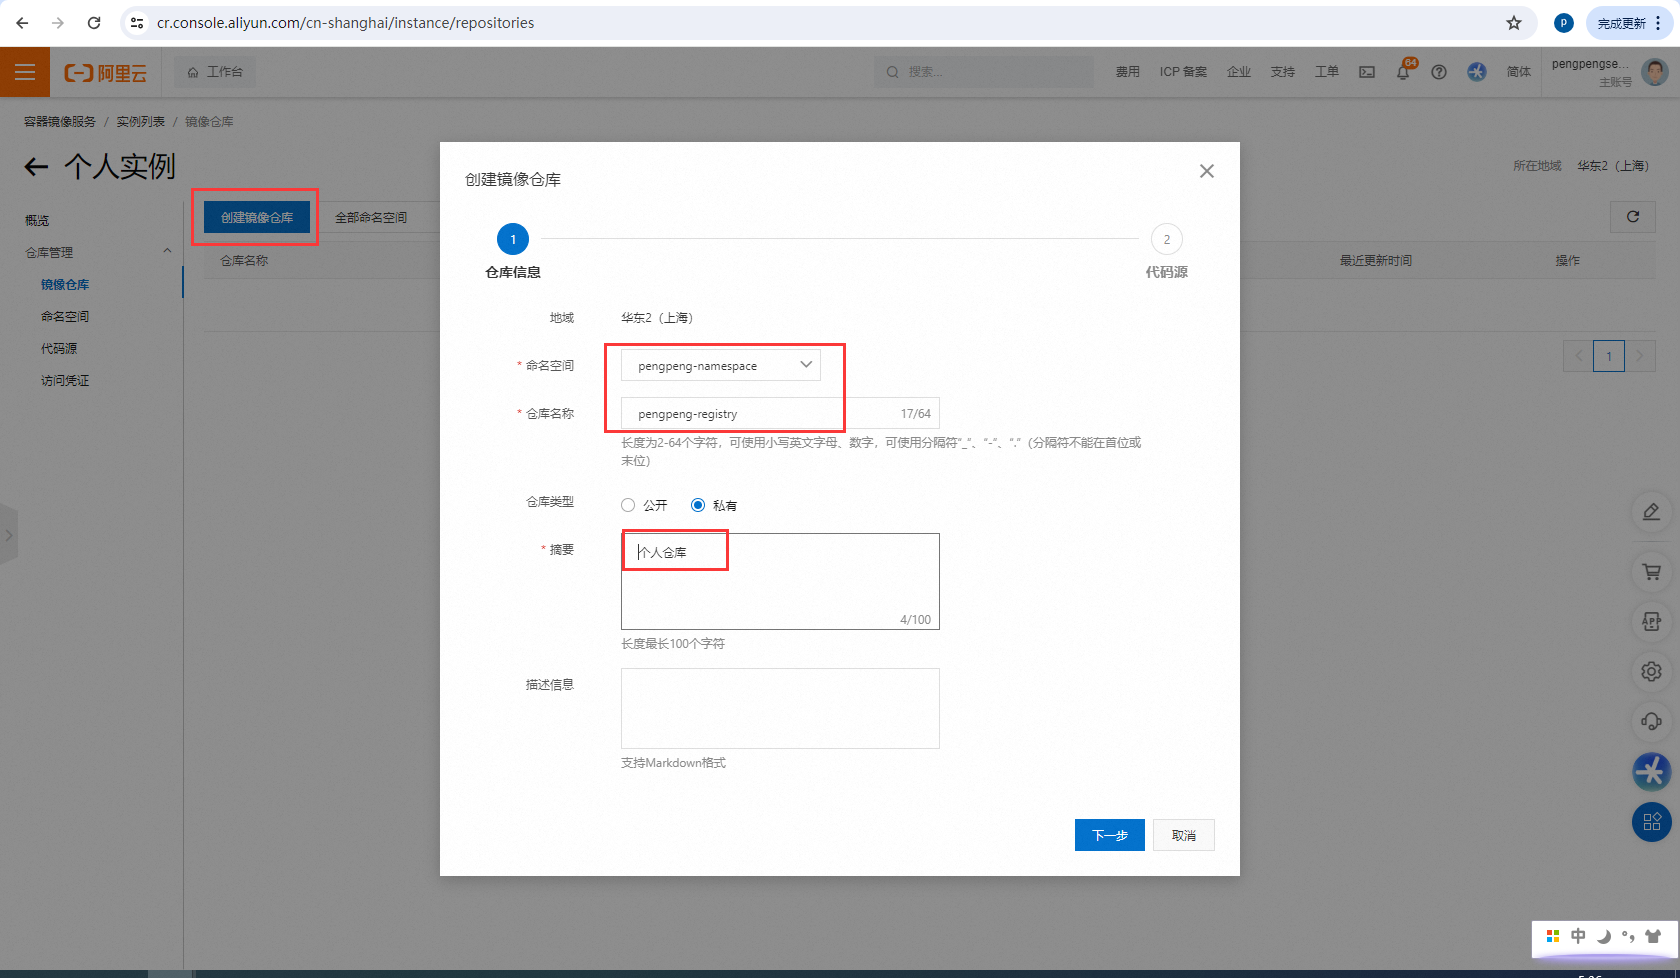
Task: Open the settings gear floating icon
Action: coord(1652,671)
